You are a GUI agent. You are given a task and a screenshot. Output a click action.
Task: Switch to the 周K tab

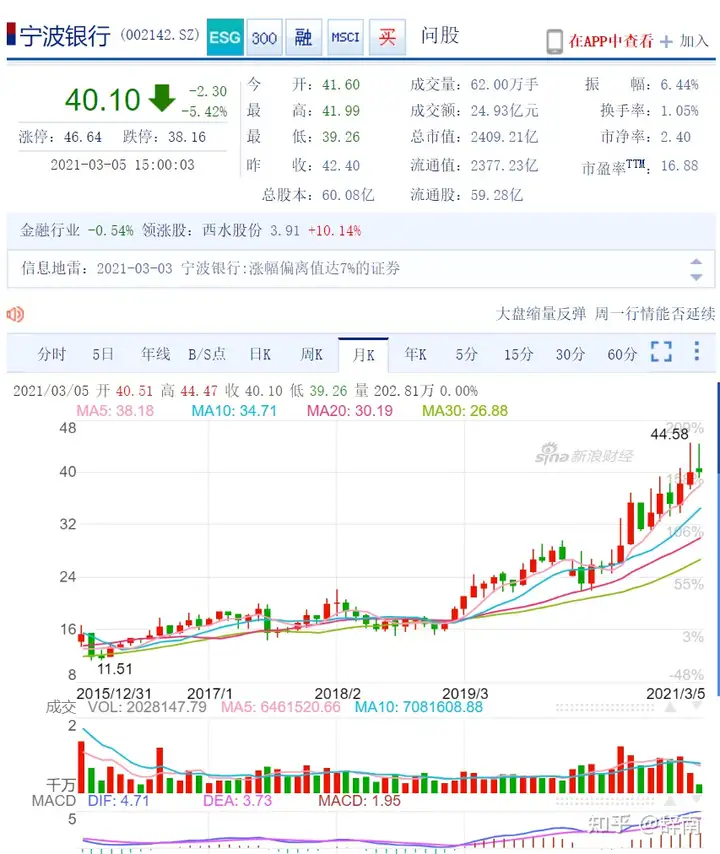click(312, 355)
